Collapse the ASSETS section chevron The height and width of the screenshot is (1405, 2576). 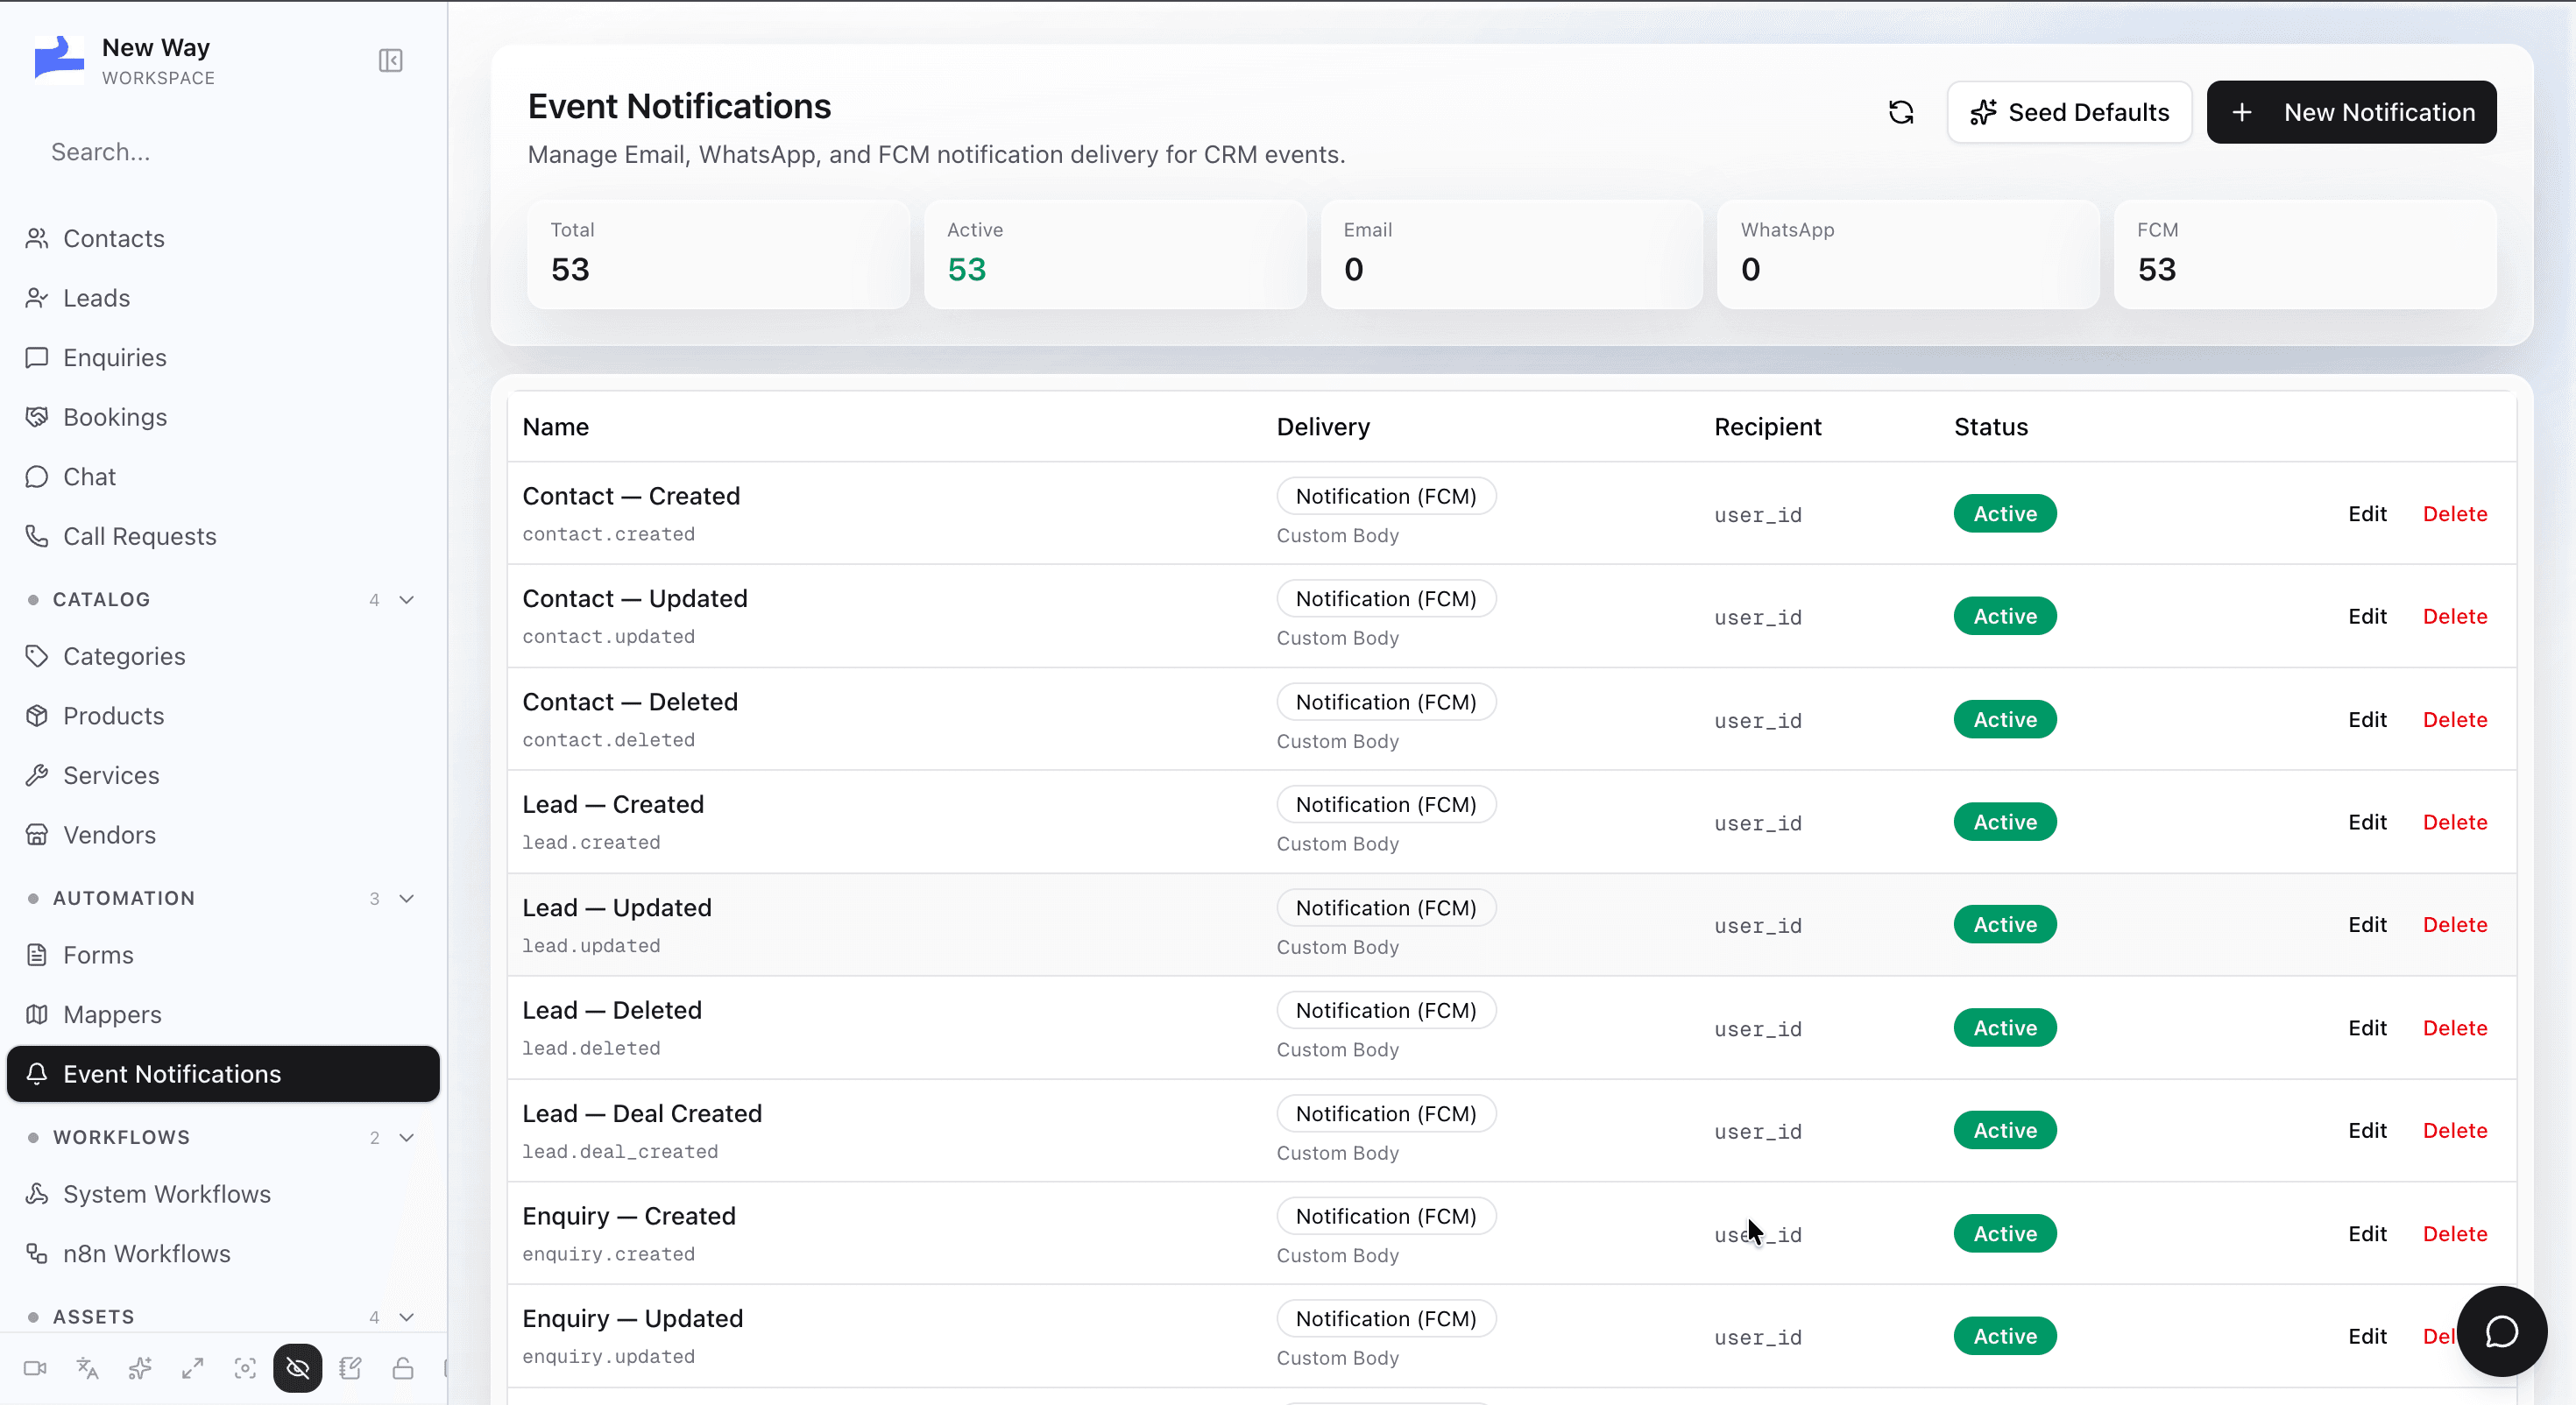tap(406, 1317)
